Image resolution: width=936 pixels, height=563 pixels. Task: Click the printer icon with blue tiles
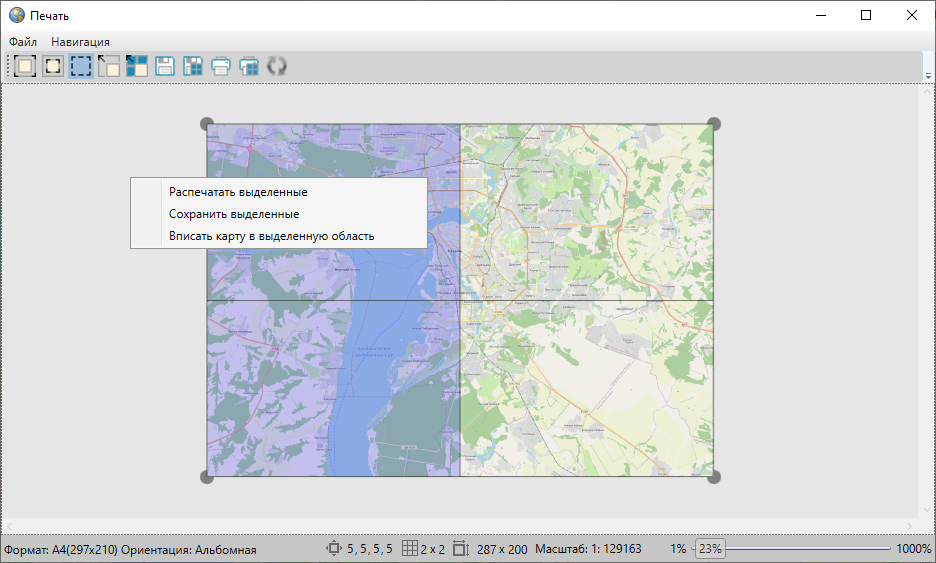coord(249,66)
